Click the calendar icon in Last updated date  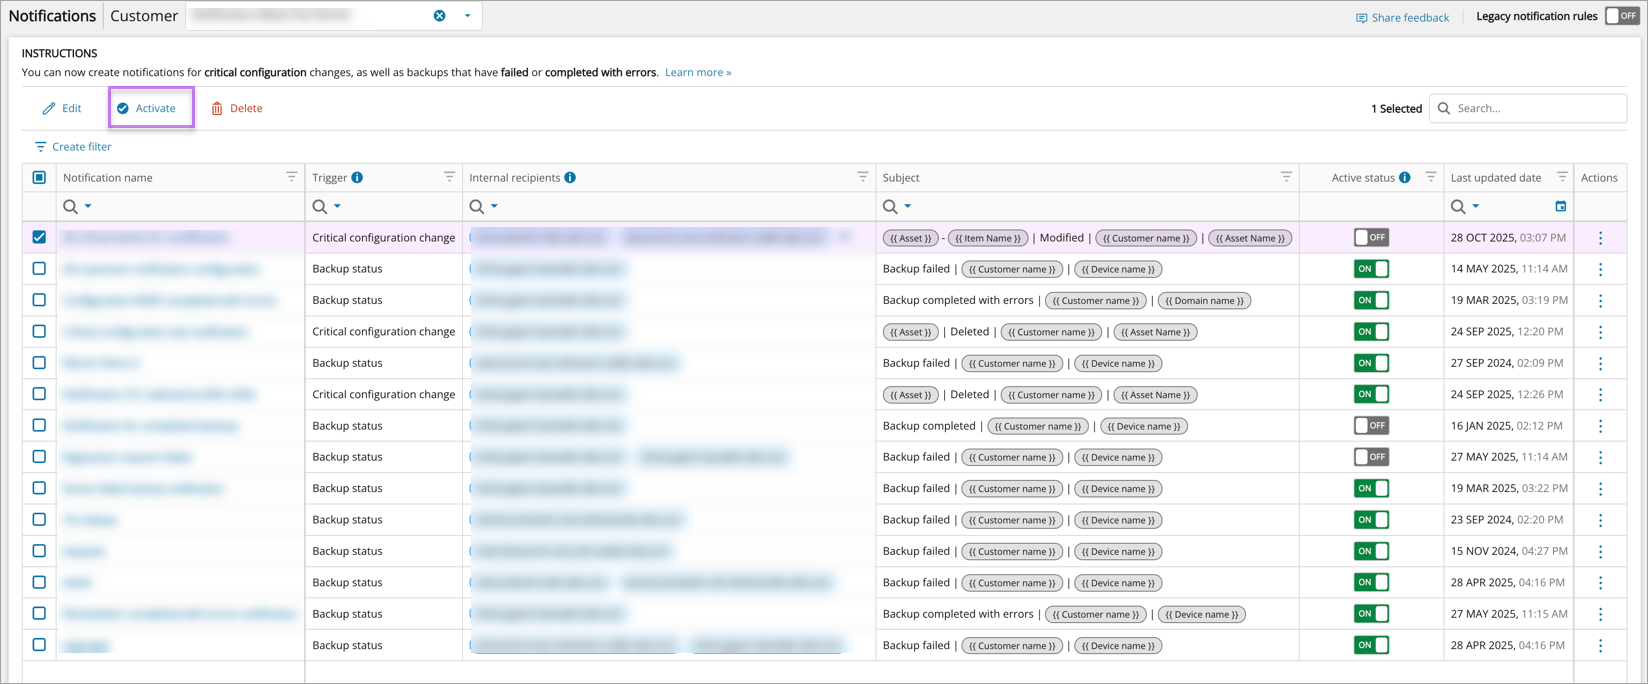(1560, 207)
